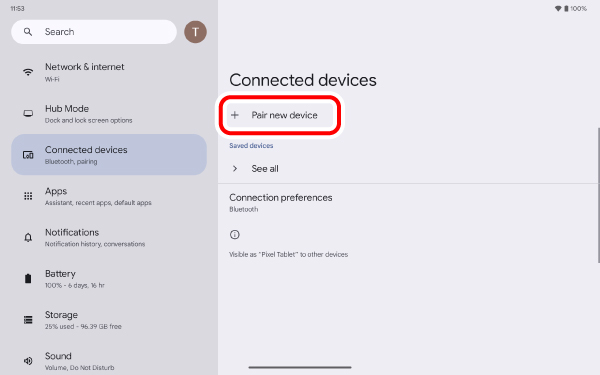This screenshot has height=375, width=600.
Task: Open the T profile avatar
Action: coord(196,32)
